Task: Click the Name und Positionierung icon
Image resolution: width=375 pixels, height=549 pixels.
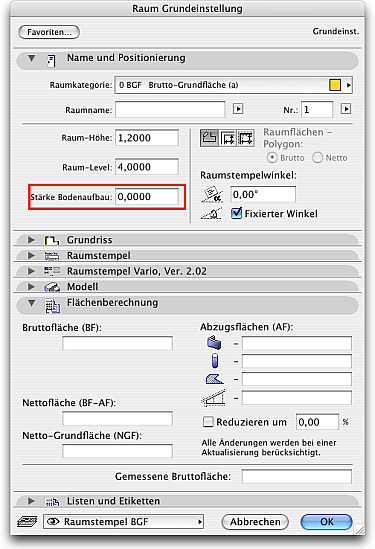Action: point(51,61)
